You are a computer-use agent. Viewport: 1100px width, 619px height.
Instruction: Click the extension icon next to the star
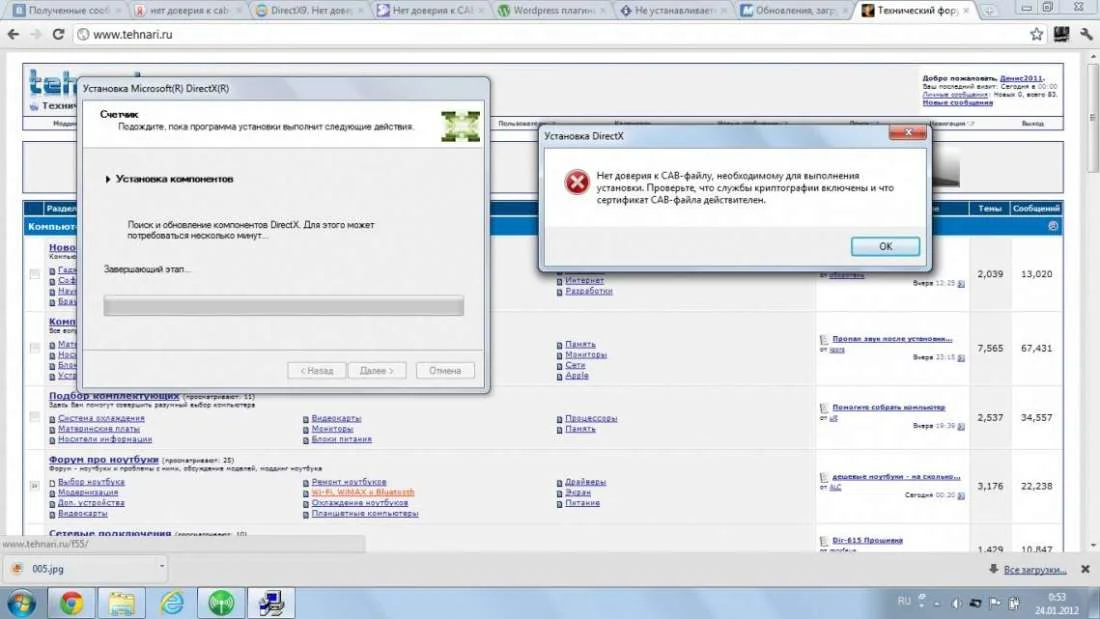click(1061, 34)
